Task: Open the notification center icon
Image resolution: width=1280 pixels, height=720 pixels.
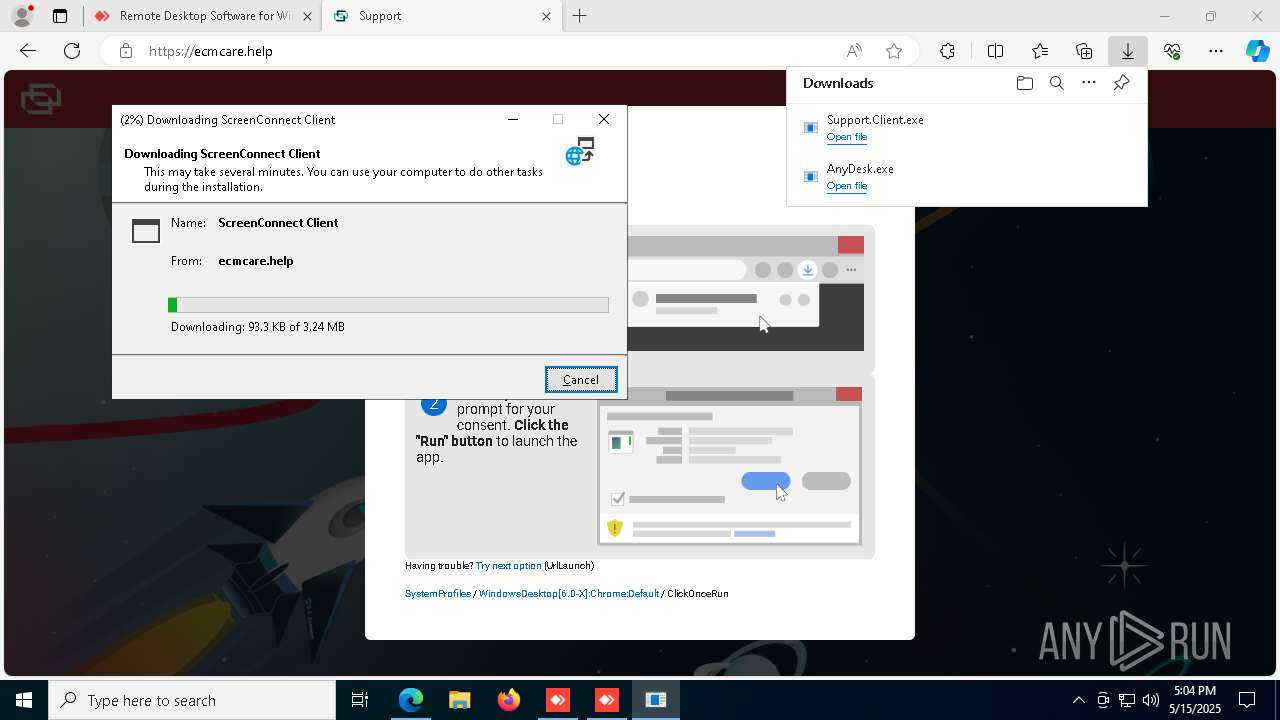Action: 1247,700
